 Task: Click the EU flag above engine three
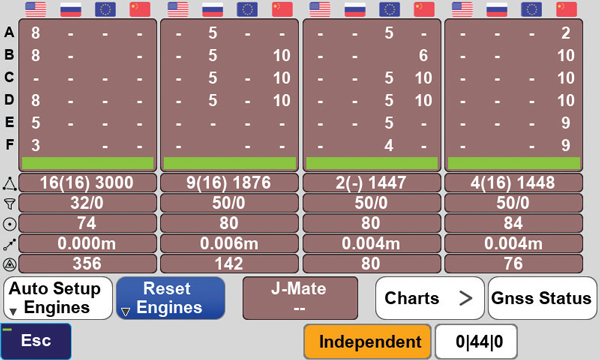pyautogui.click(x=390, y=10)
